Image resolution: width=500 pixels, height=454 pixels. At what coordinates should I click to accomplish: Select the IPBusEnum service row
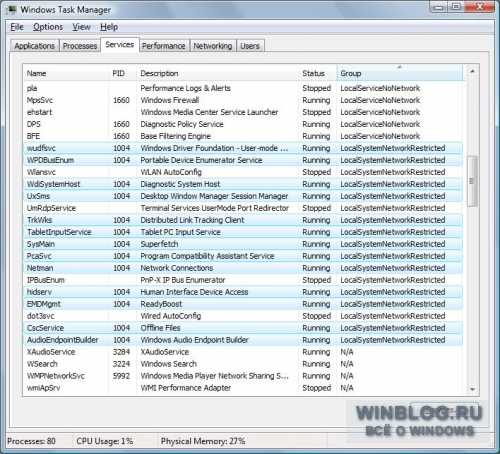pos(243,280)
